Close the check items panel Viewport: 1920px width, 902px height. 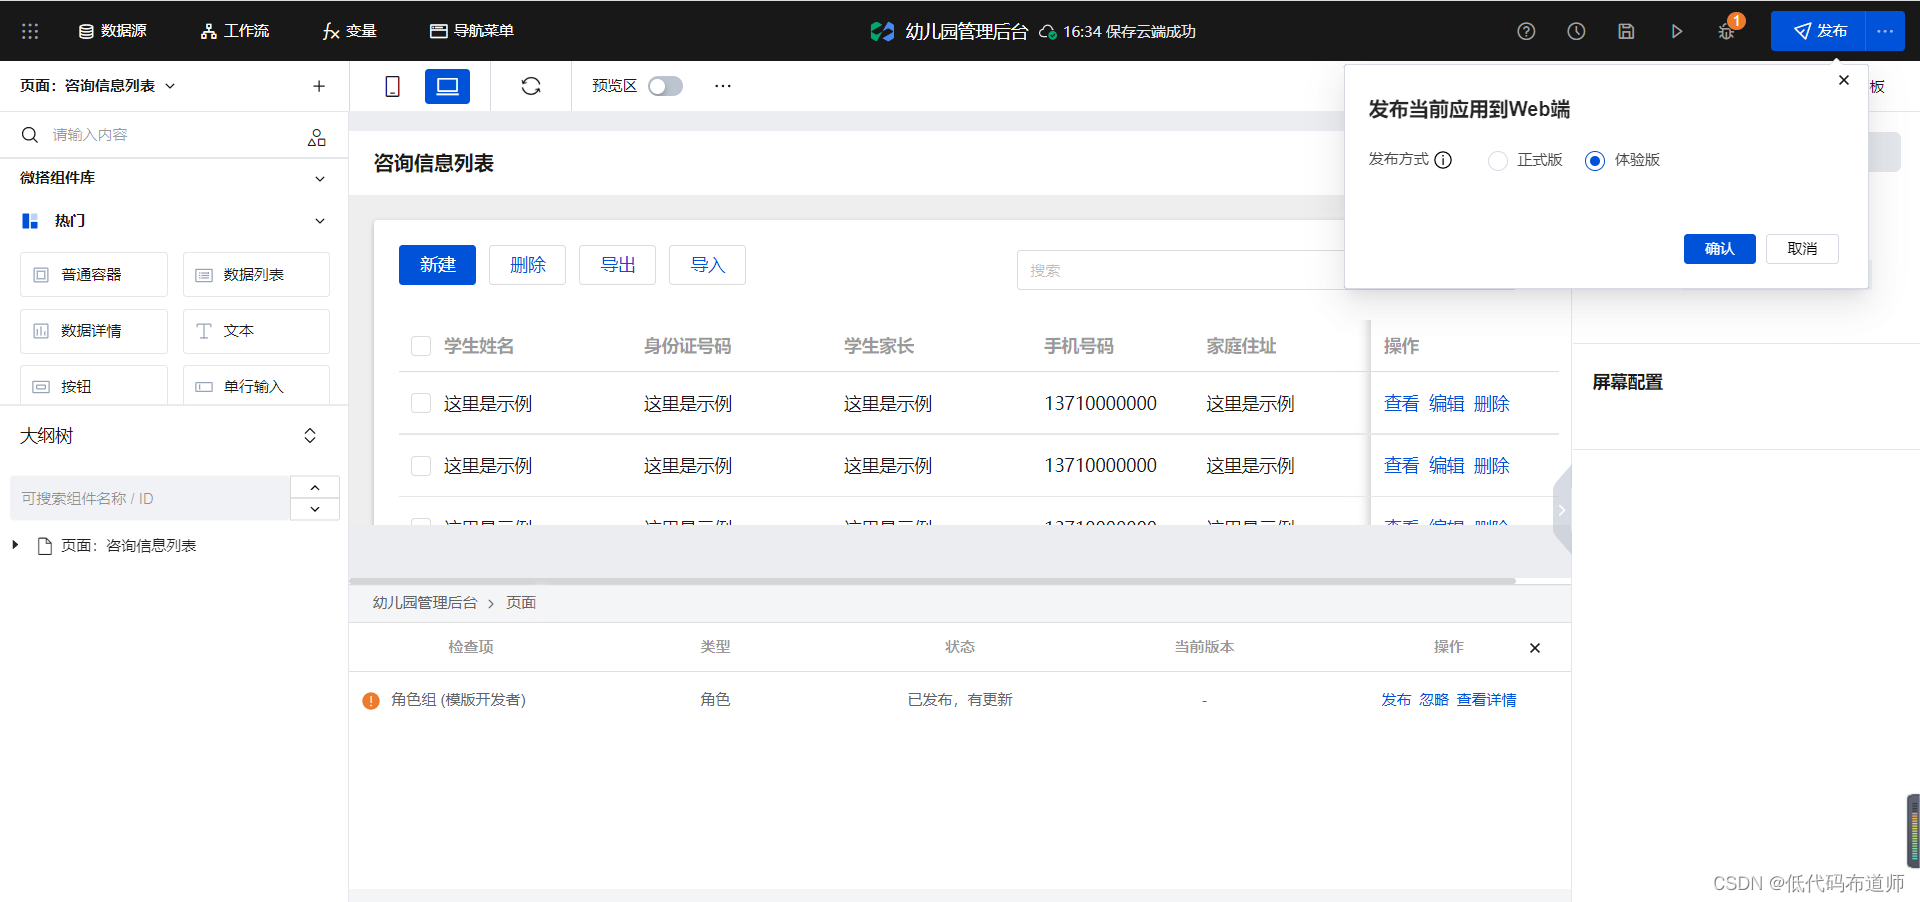[x=1535, y=648]
